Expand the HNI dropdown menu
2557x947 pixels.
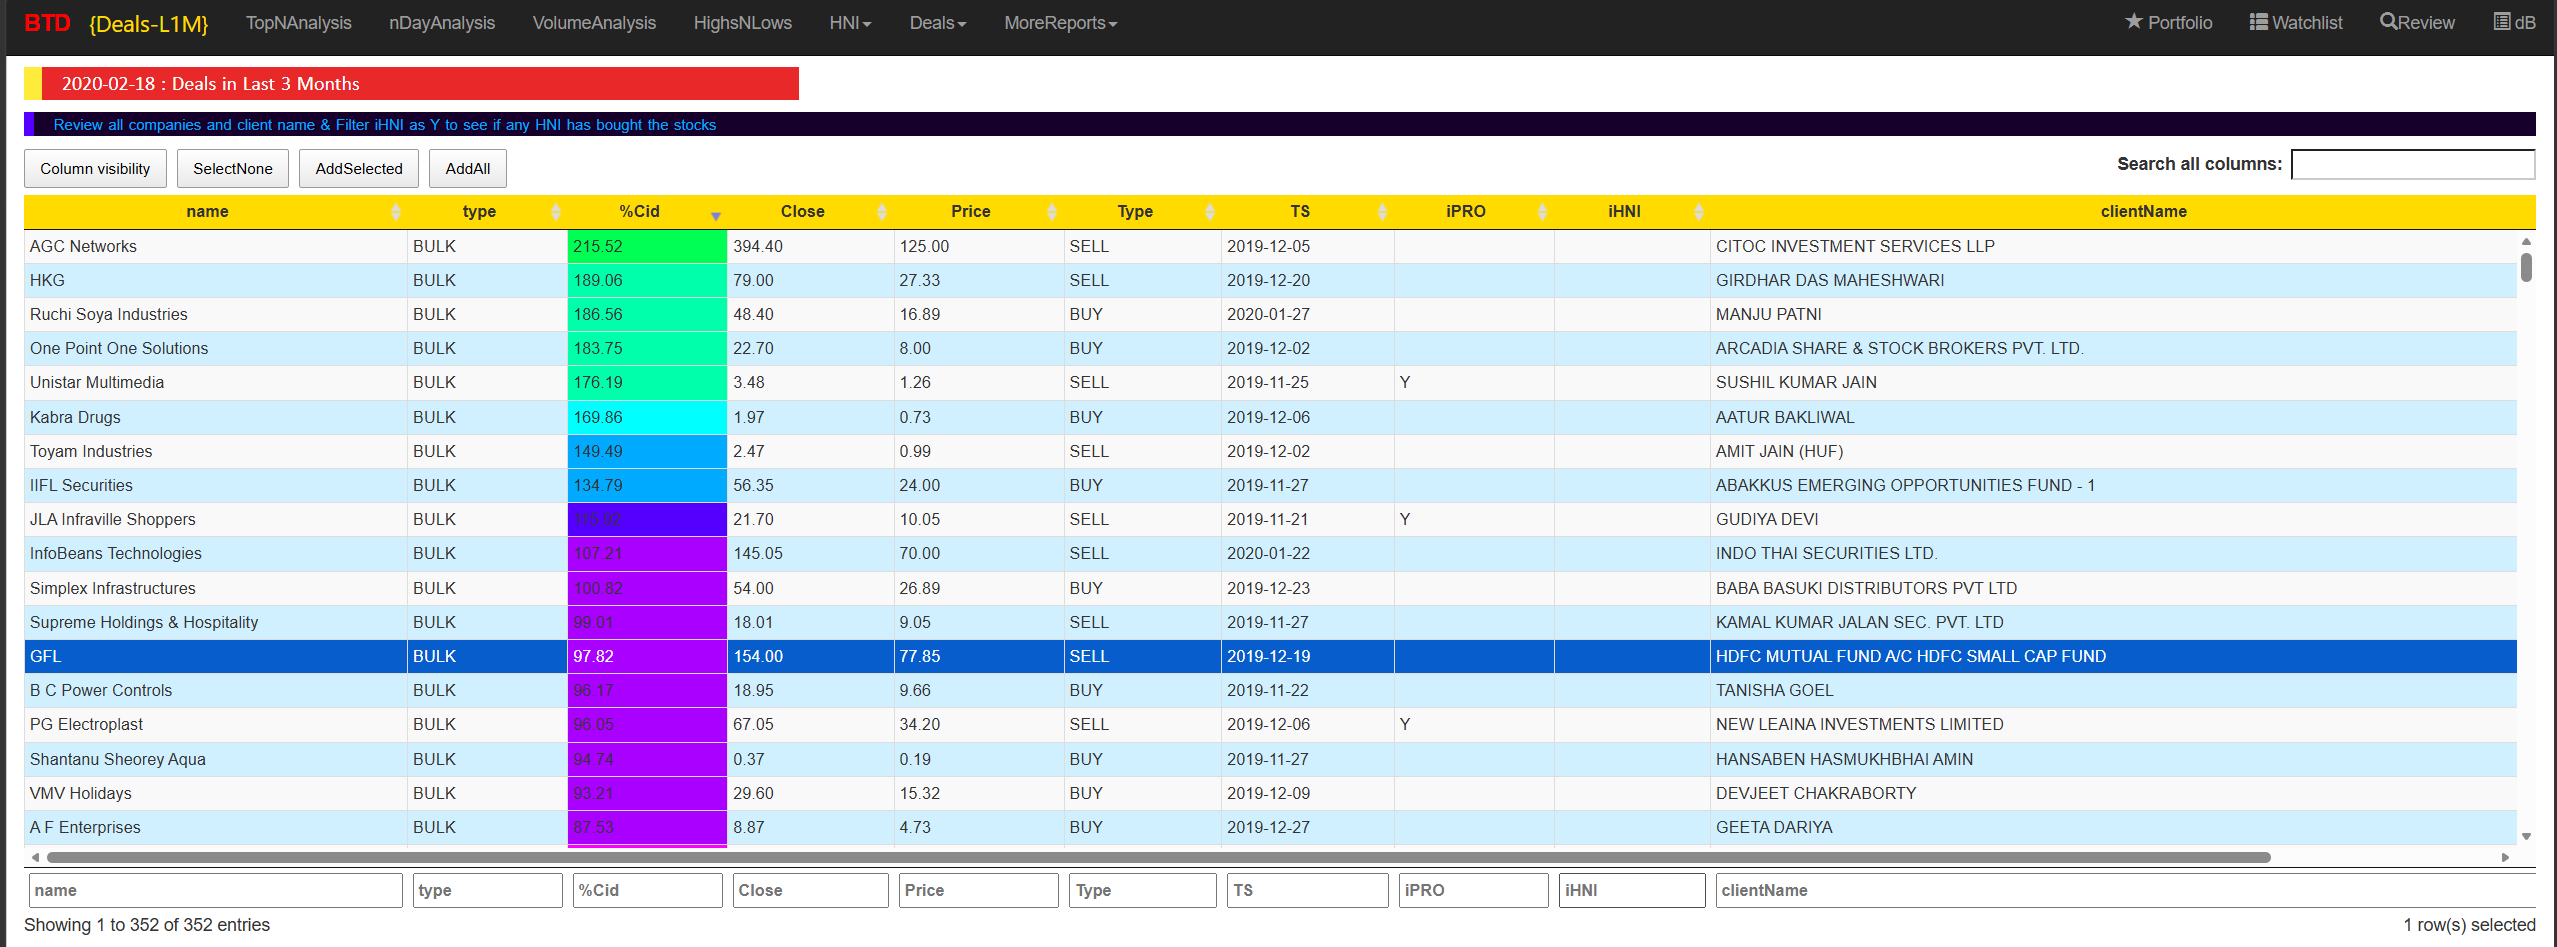[x=850, y=23]
